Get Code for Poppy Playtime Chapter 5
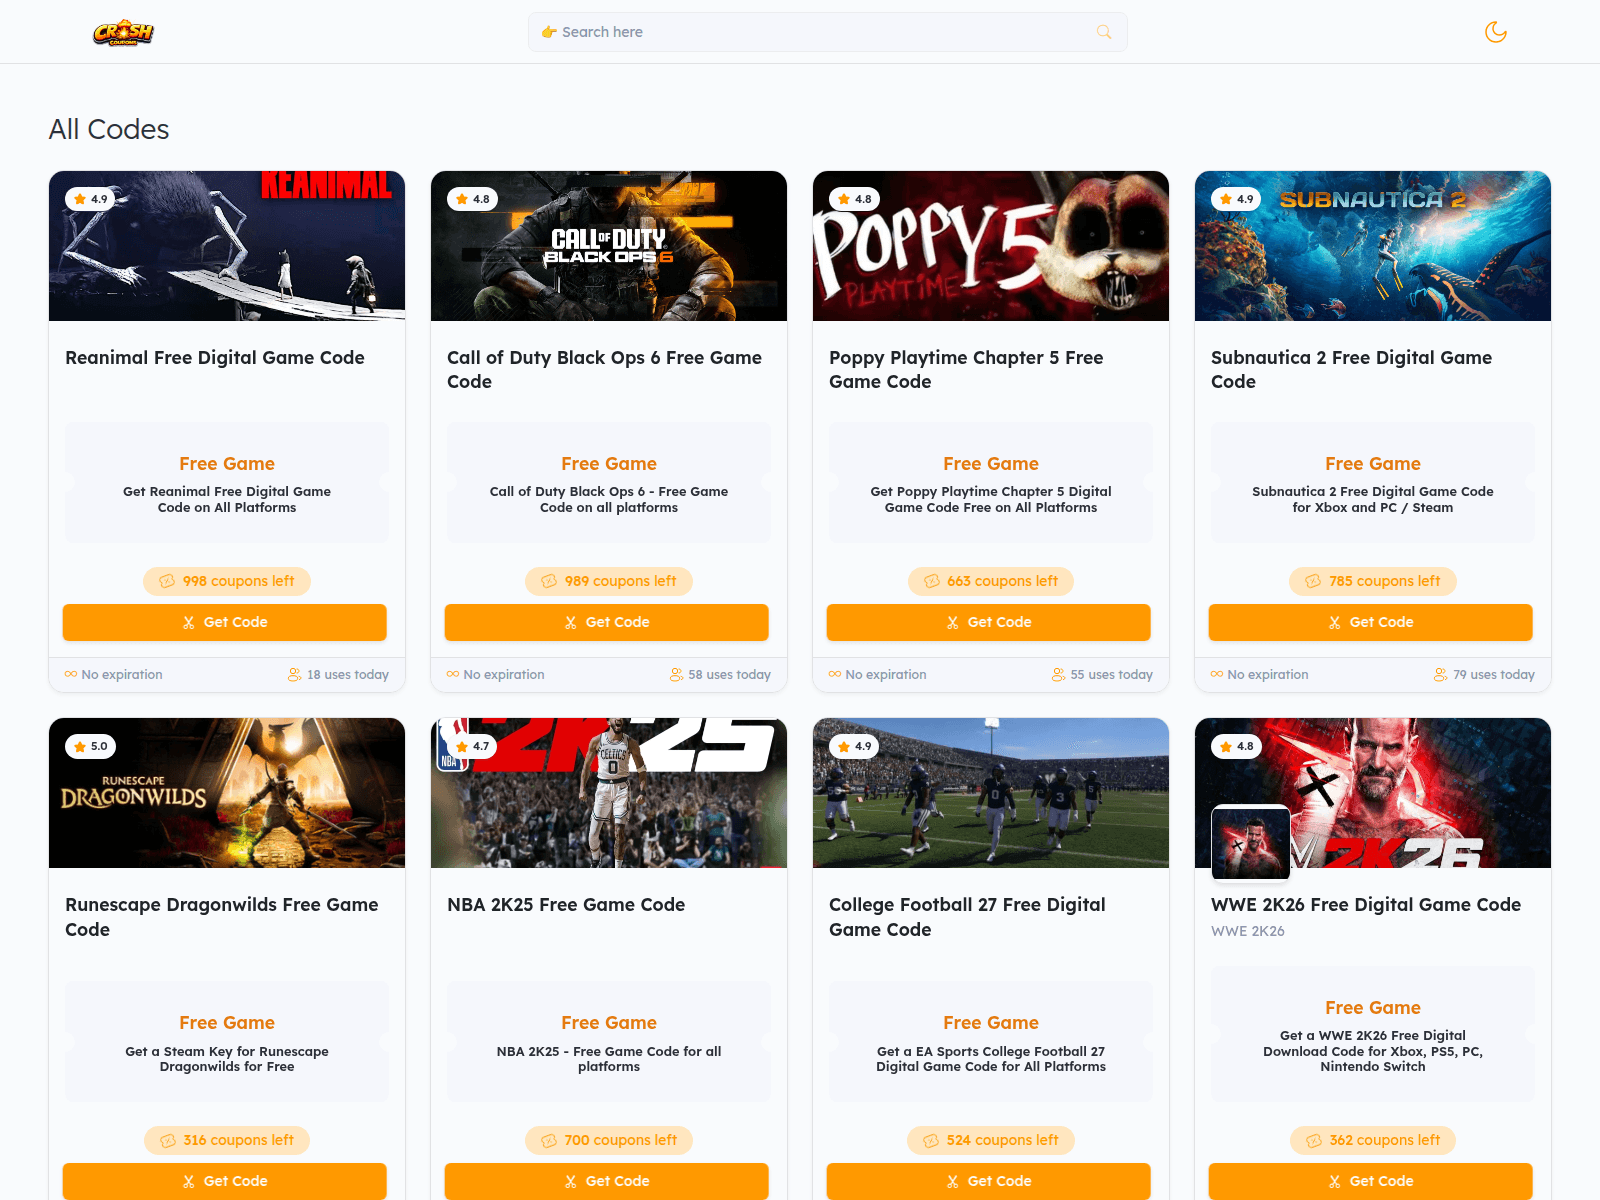 point(989,622)
